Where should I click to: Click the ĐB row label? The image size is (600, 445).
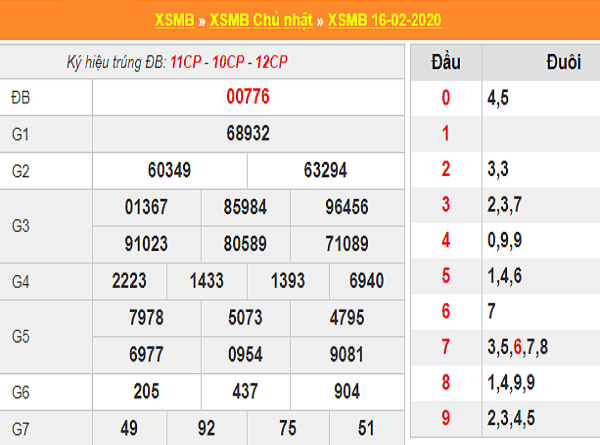(x=21, y=98)
